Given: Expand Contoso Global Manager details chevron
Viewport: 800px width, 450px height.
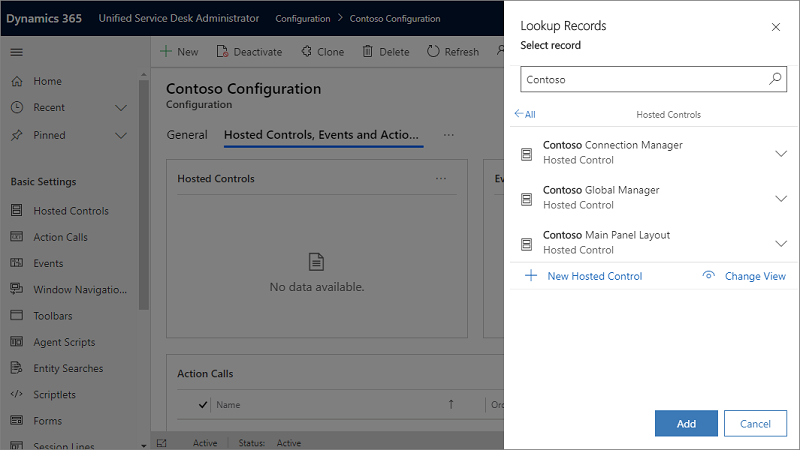Looking at the screenshot, I should coord(781,198).
